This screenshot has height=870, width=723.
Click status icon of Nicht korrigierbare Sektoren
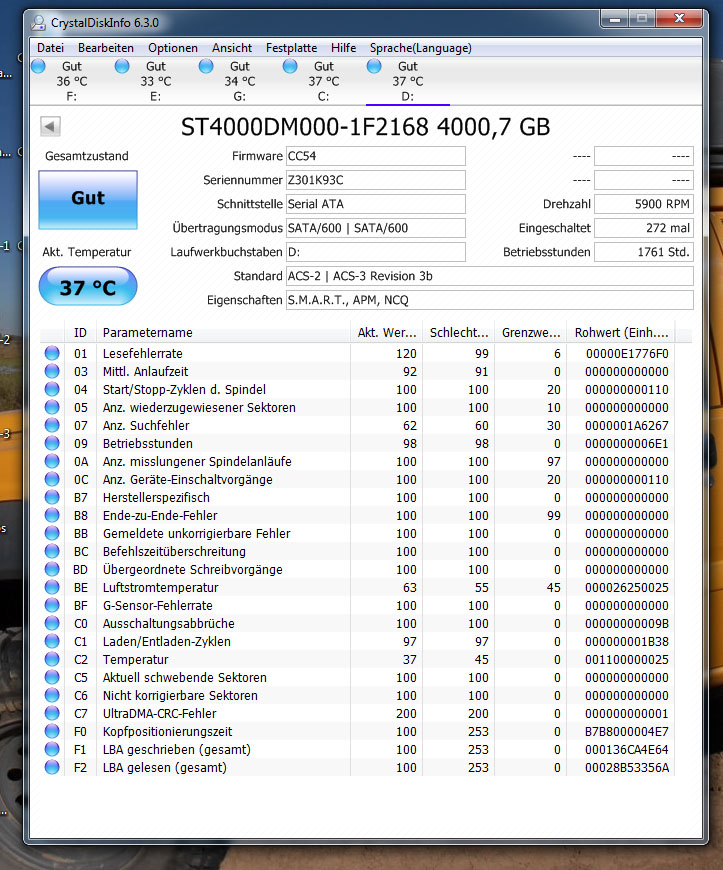(52, 695)
